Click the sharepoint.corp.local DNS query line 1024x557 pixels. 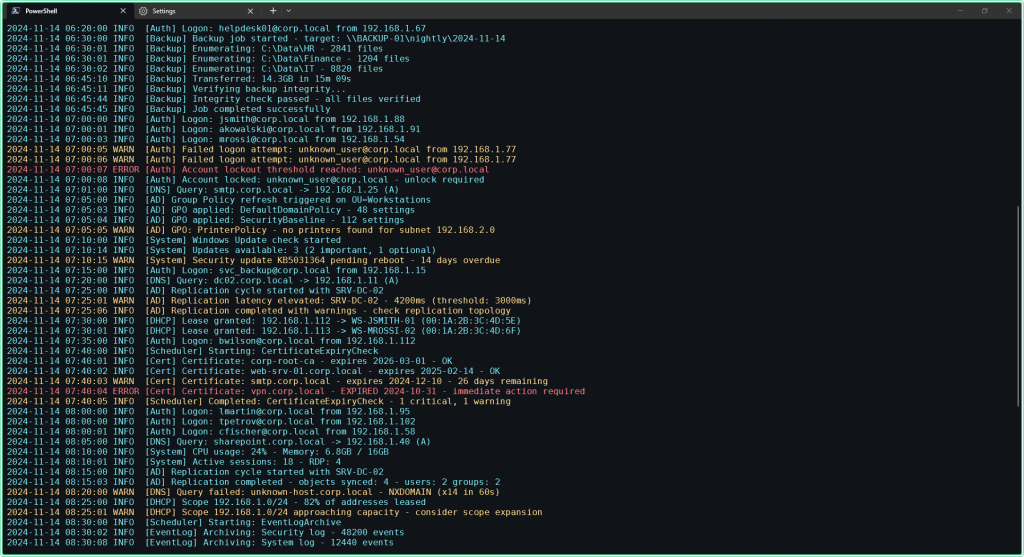[219, 442]
